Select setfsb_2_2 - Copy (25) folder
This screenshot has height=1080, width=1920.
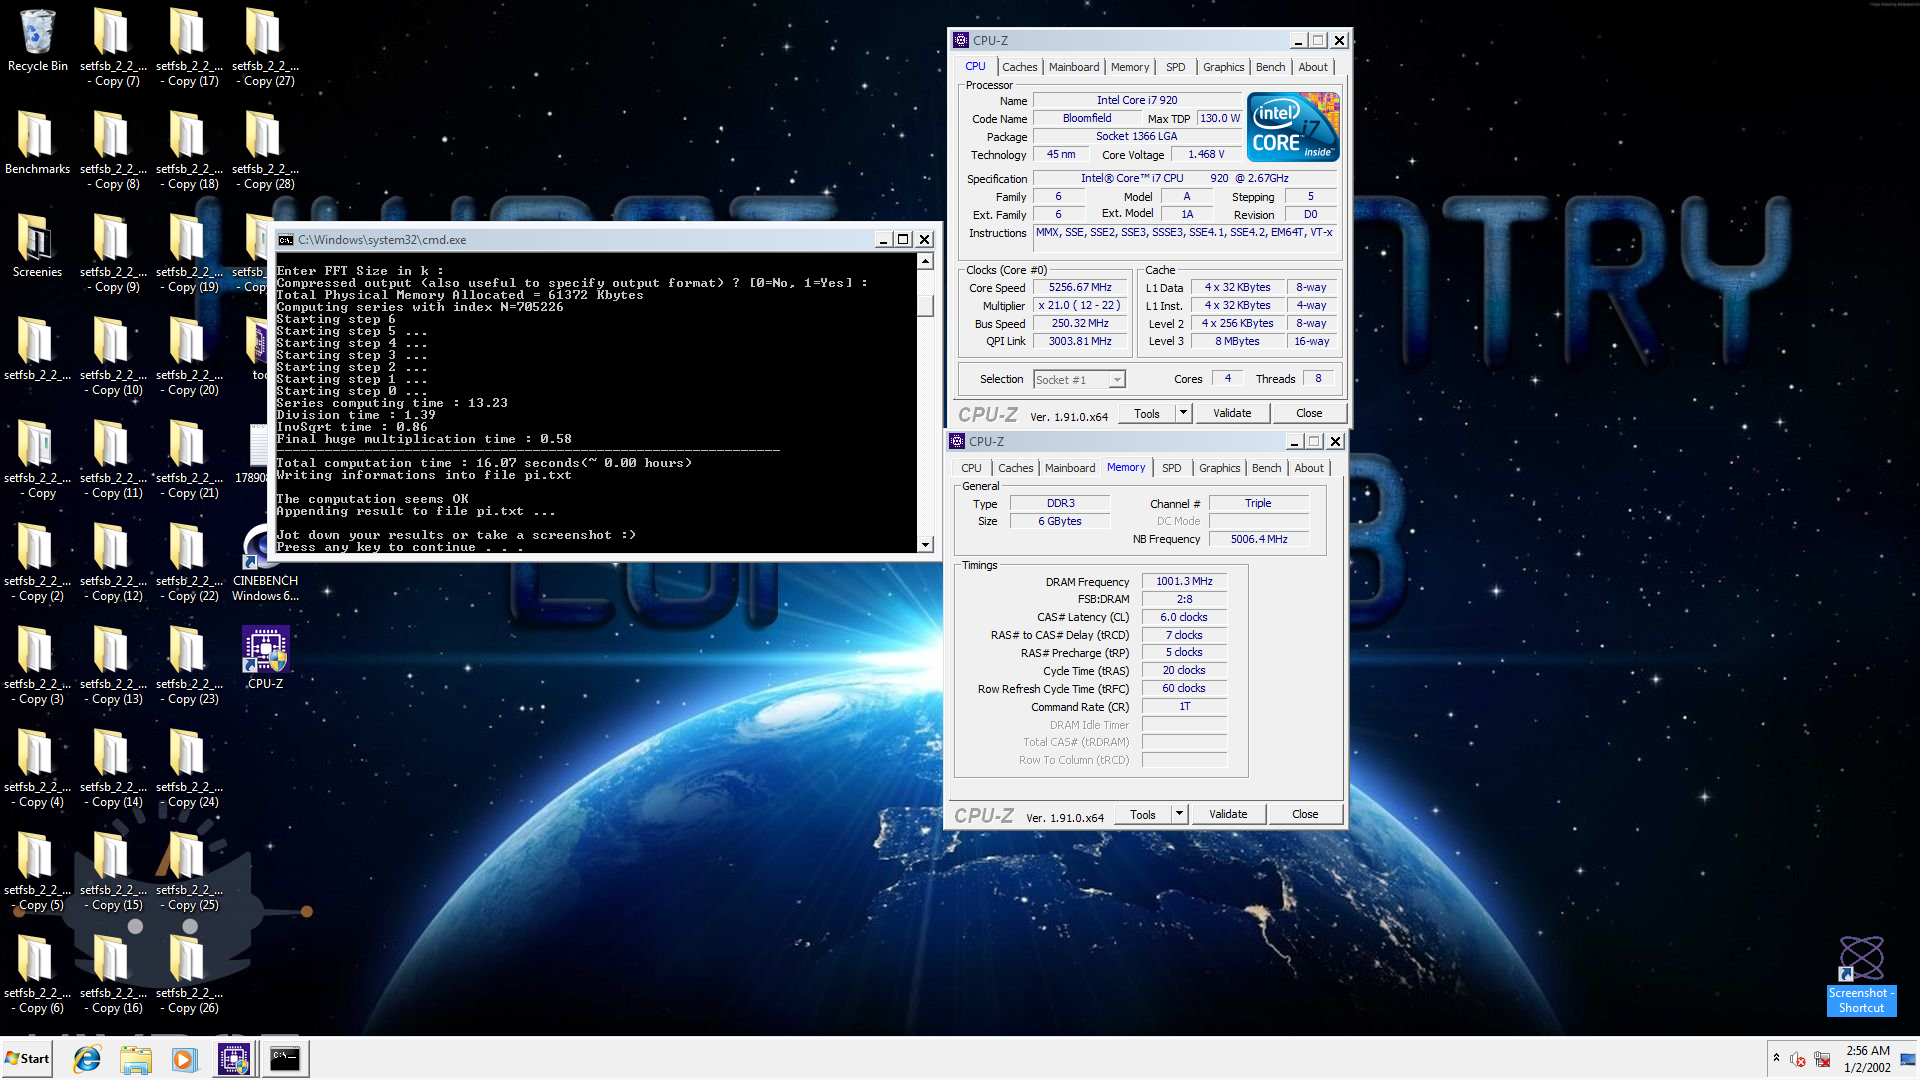point(189,871)
